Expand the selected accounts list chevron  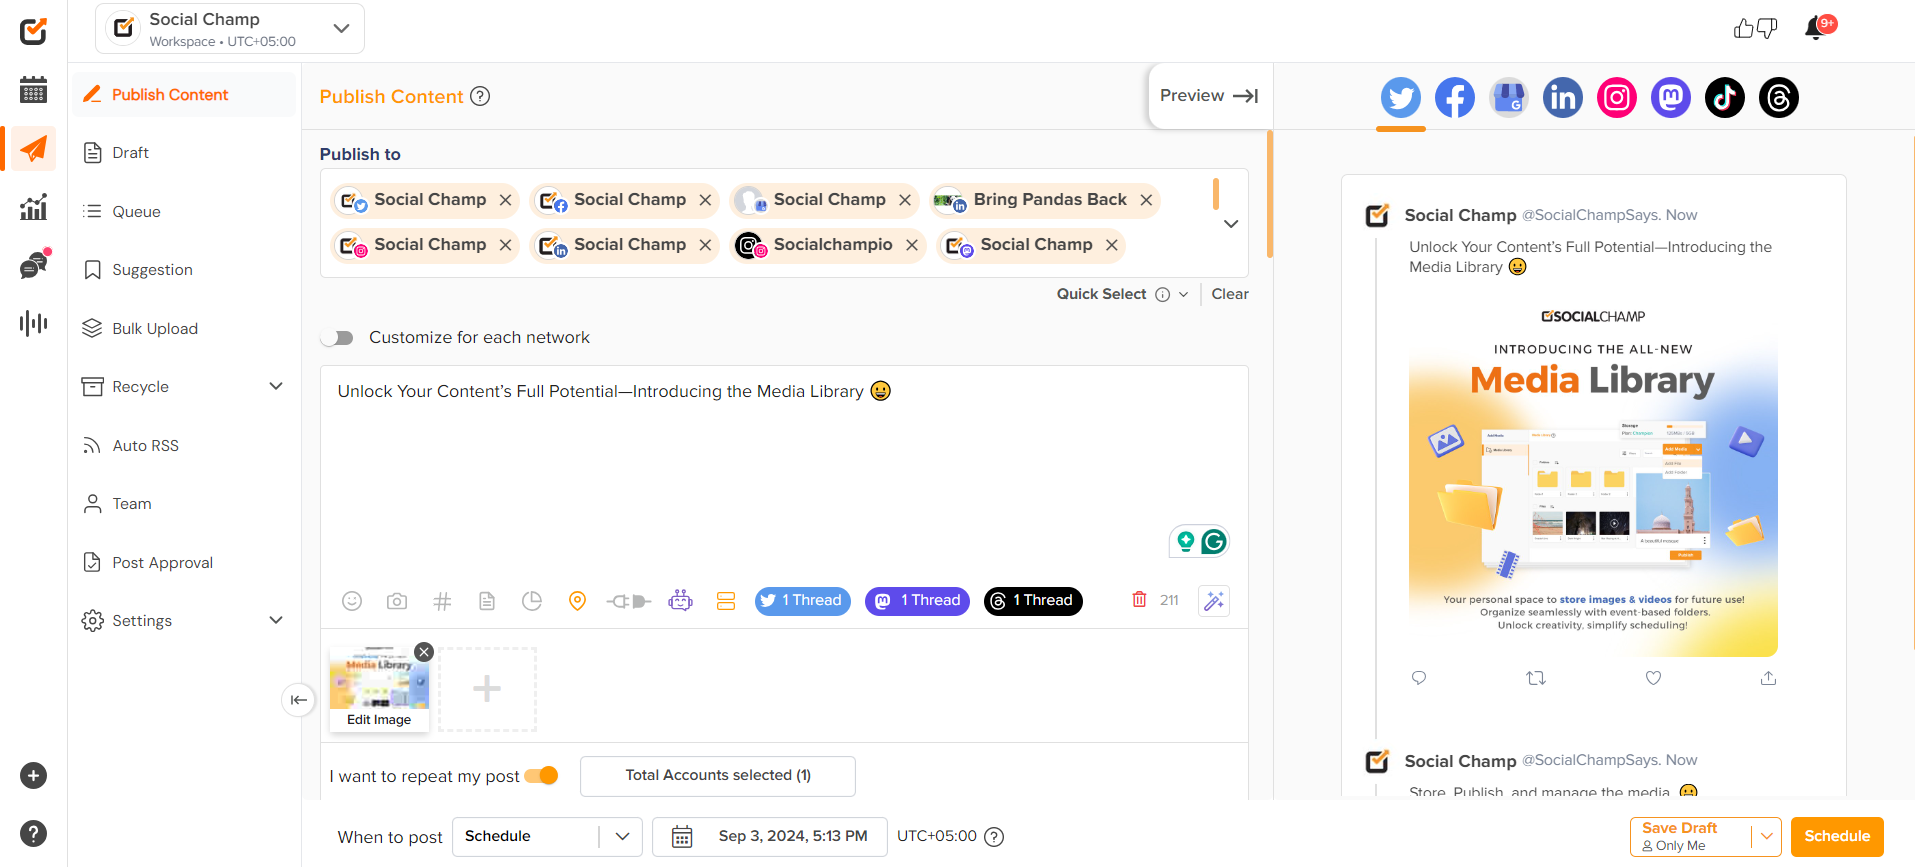tap(1231, 224)
